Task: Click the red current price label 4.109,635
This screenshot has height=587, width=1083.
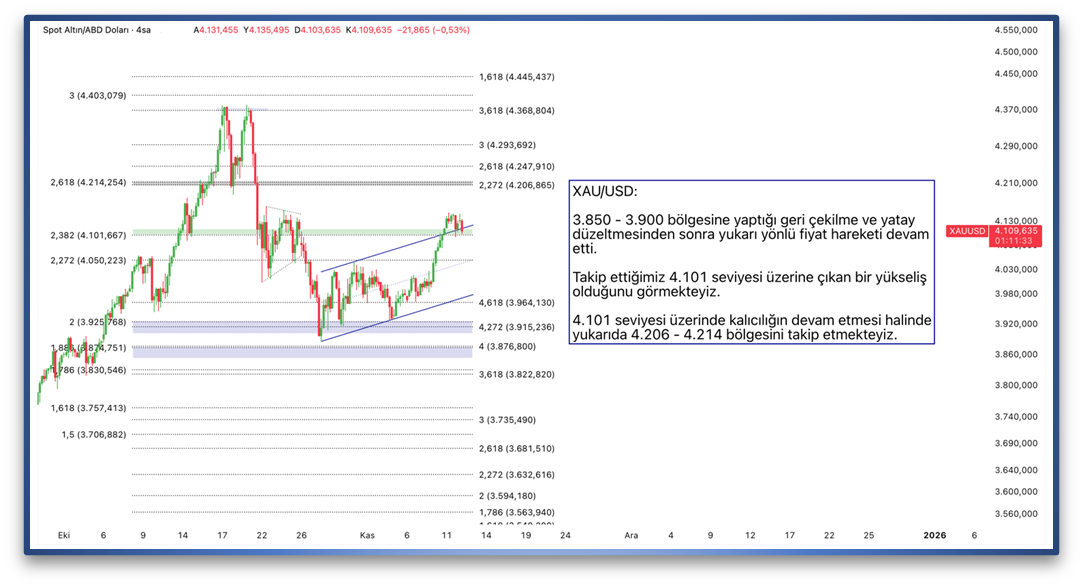Action: [1015, 230]
